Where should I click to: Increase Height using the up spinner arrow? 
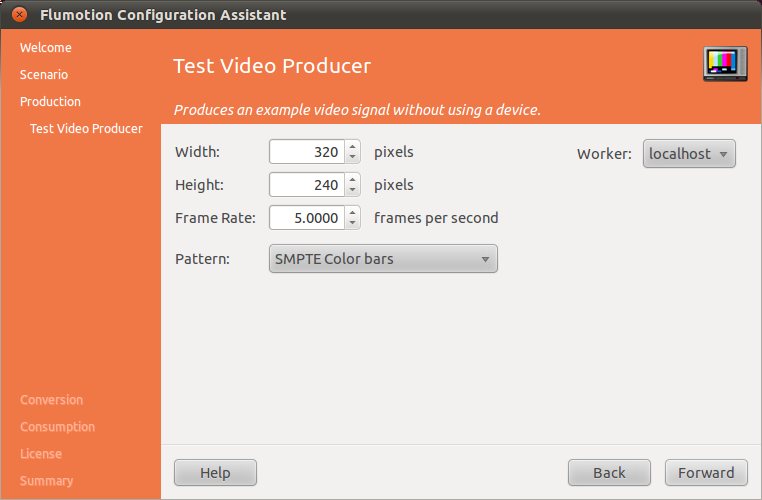[x=352, y=179]
